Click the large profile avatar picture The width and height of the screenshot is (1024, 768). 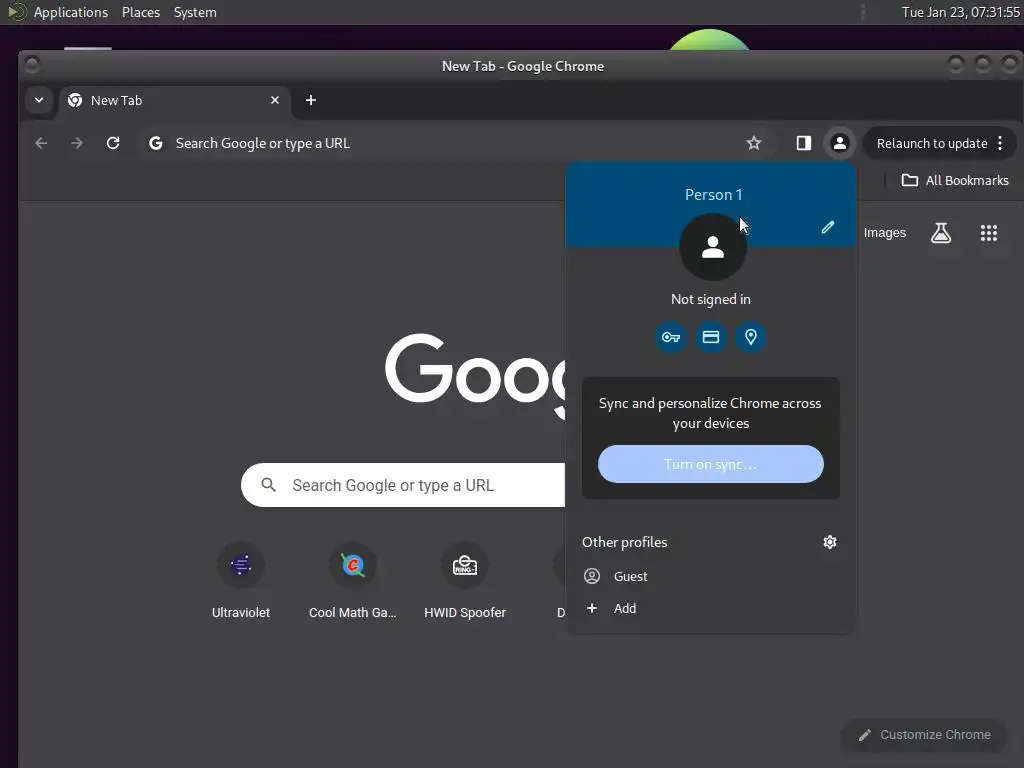tap(712, 248)
